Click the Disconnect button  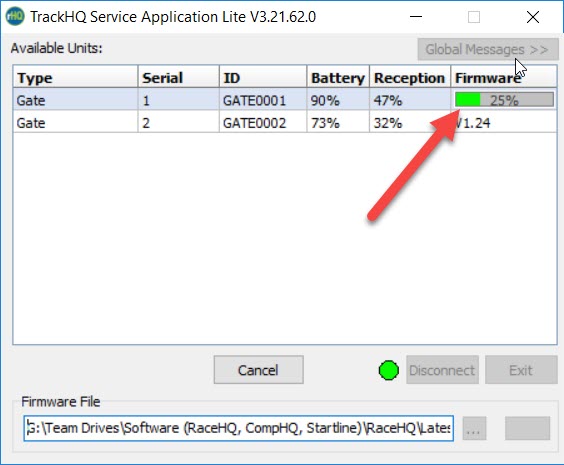tap(442, 370)
